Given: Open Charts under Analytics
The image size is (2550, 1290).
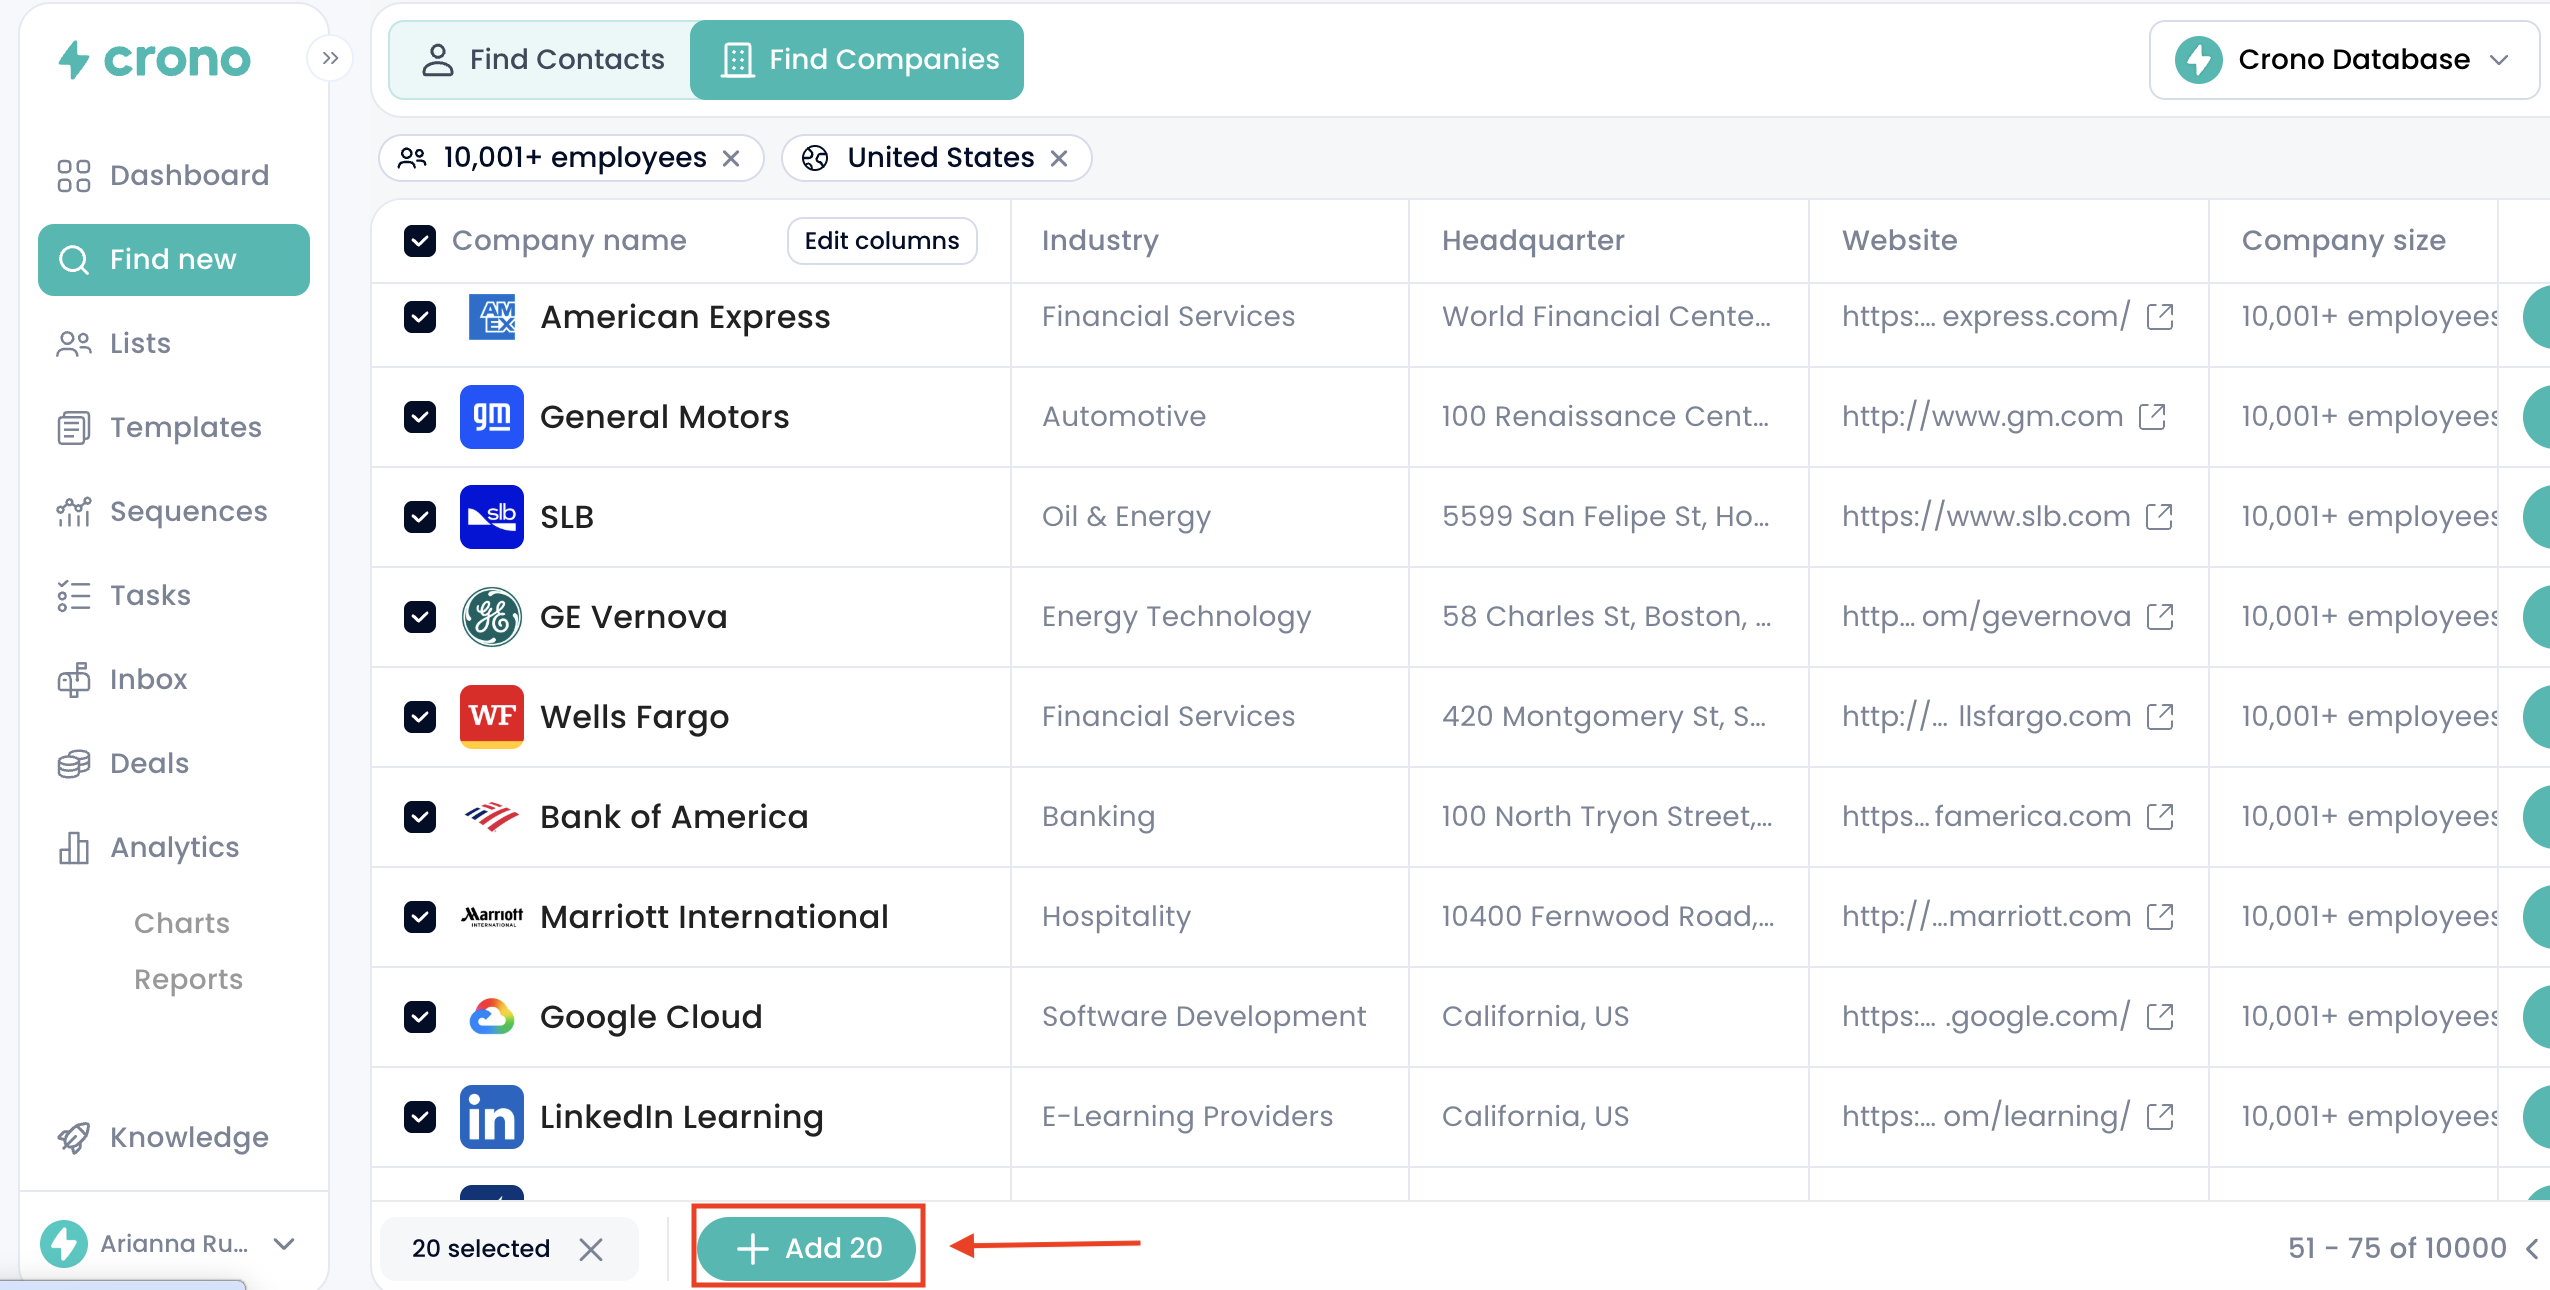Looking at the screenshot, I should 182,923.
